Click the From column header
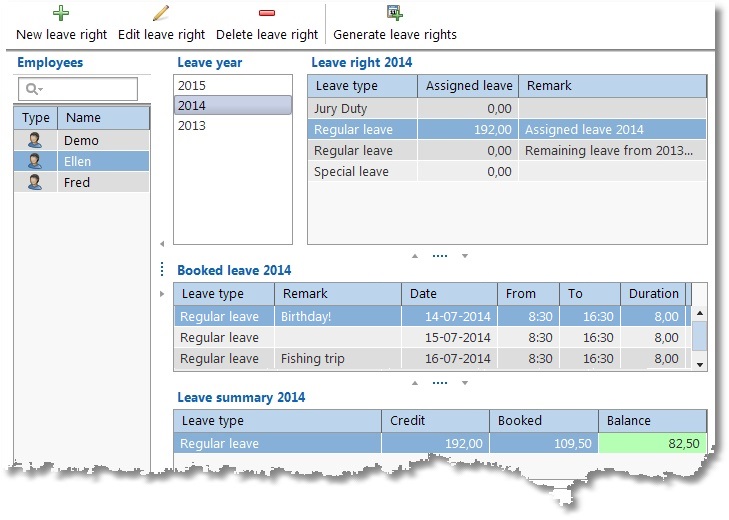This screenshot has width=729, height=520. (529, 293)
